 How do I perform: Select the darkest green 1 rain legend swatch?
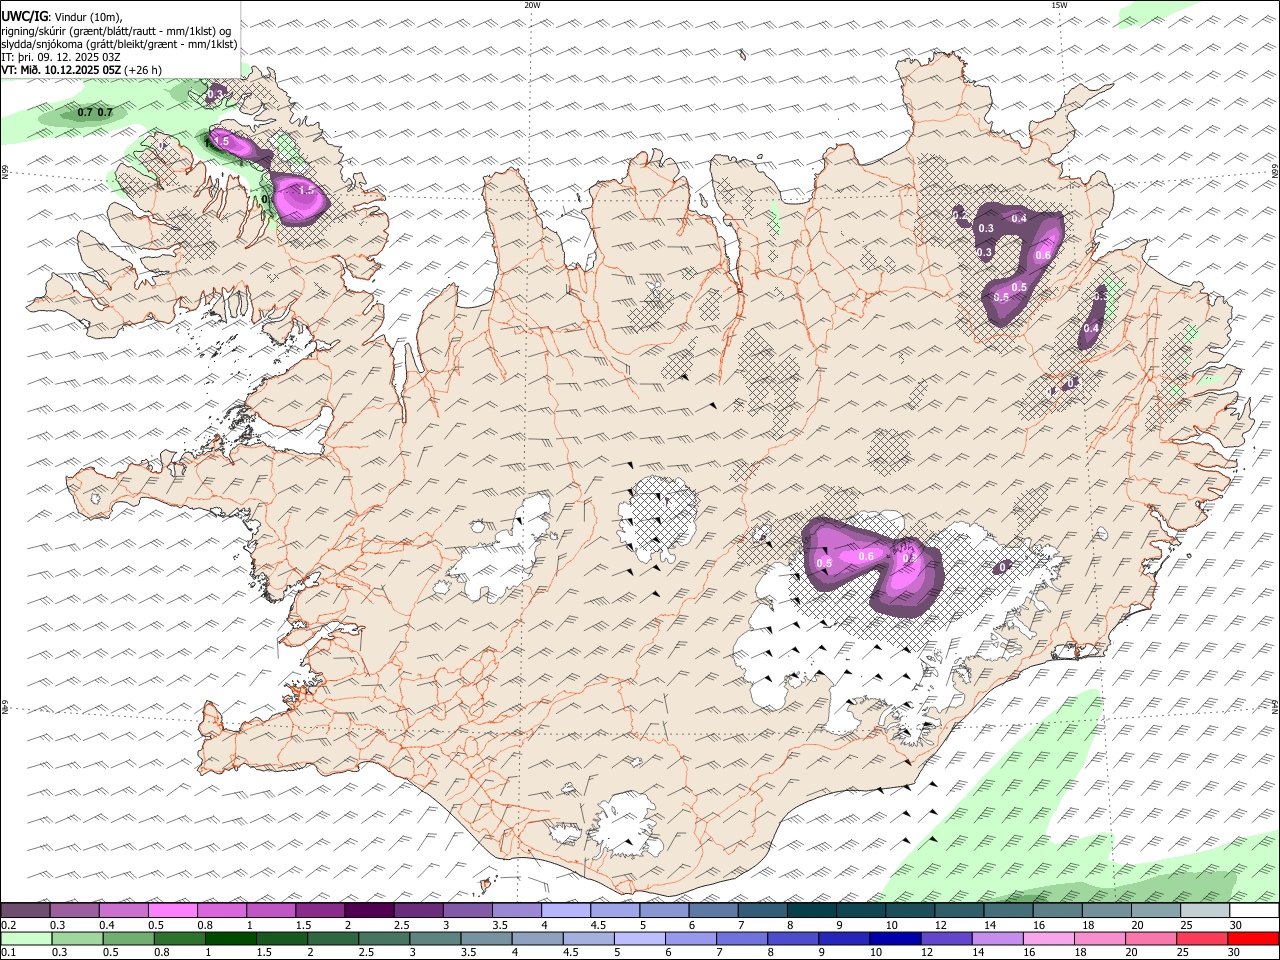[x=230, y=939]
